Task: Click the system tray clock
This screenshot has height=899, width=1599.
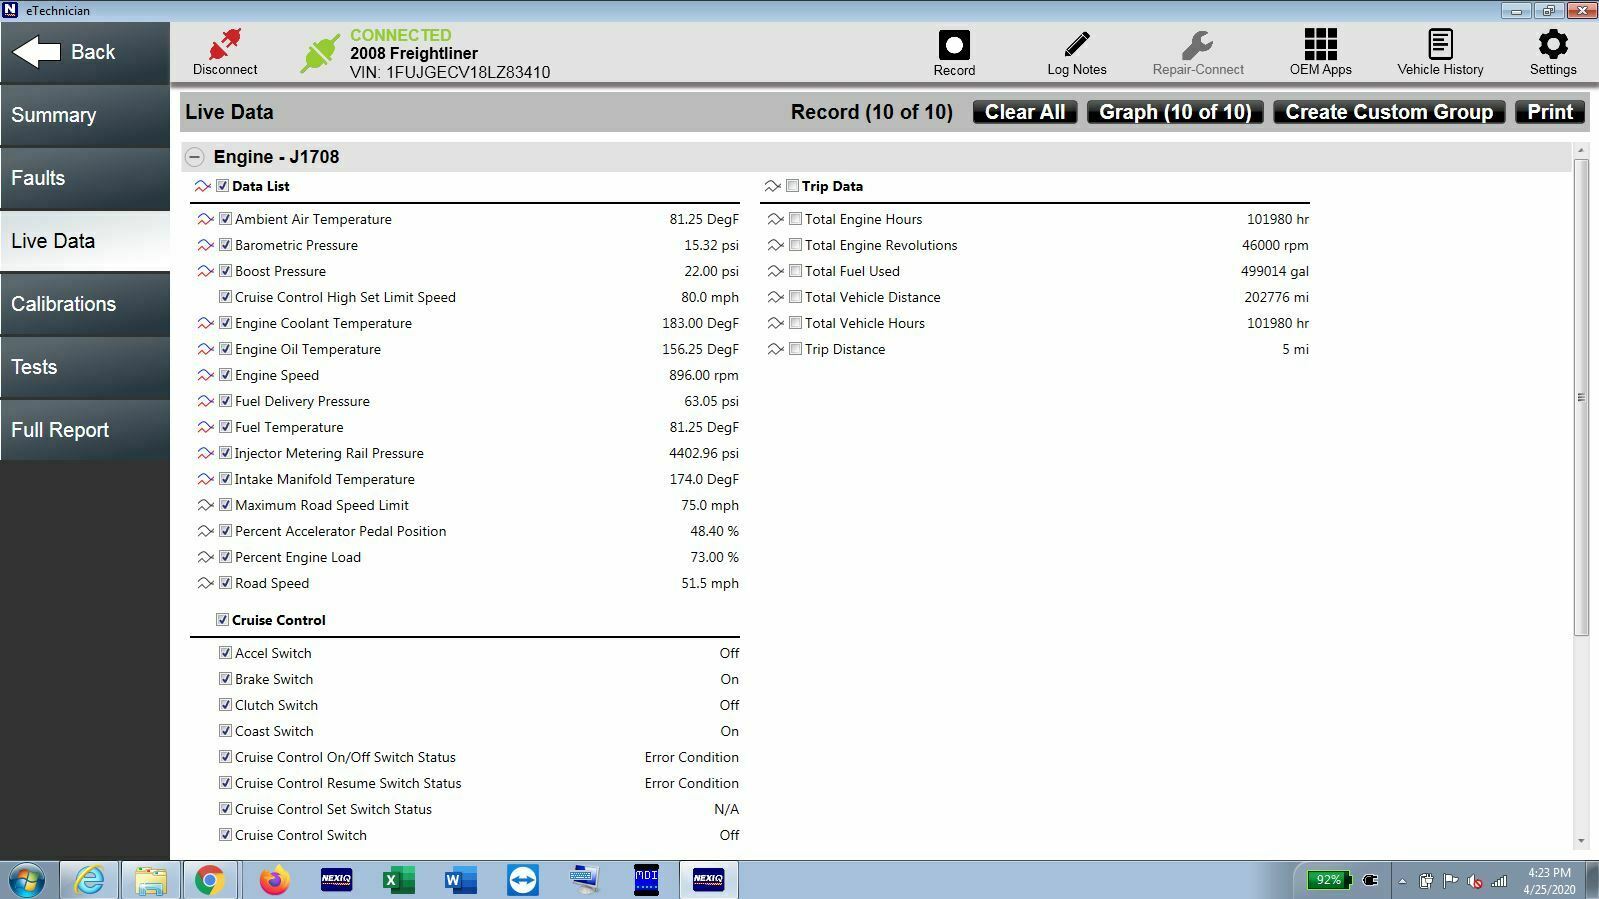Action: pyautogui.click(x=1549, y=880)
